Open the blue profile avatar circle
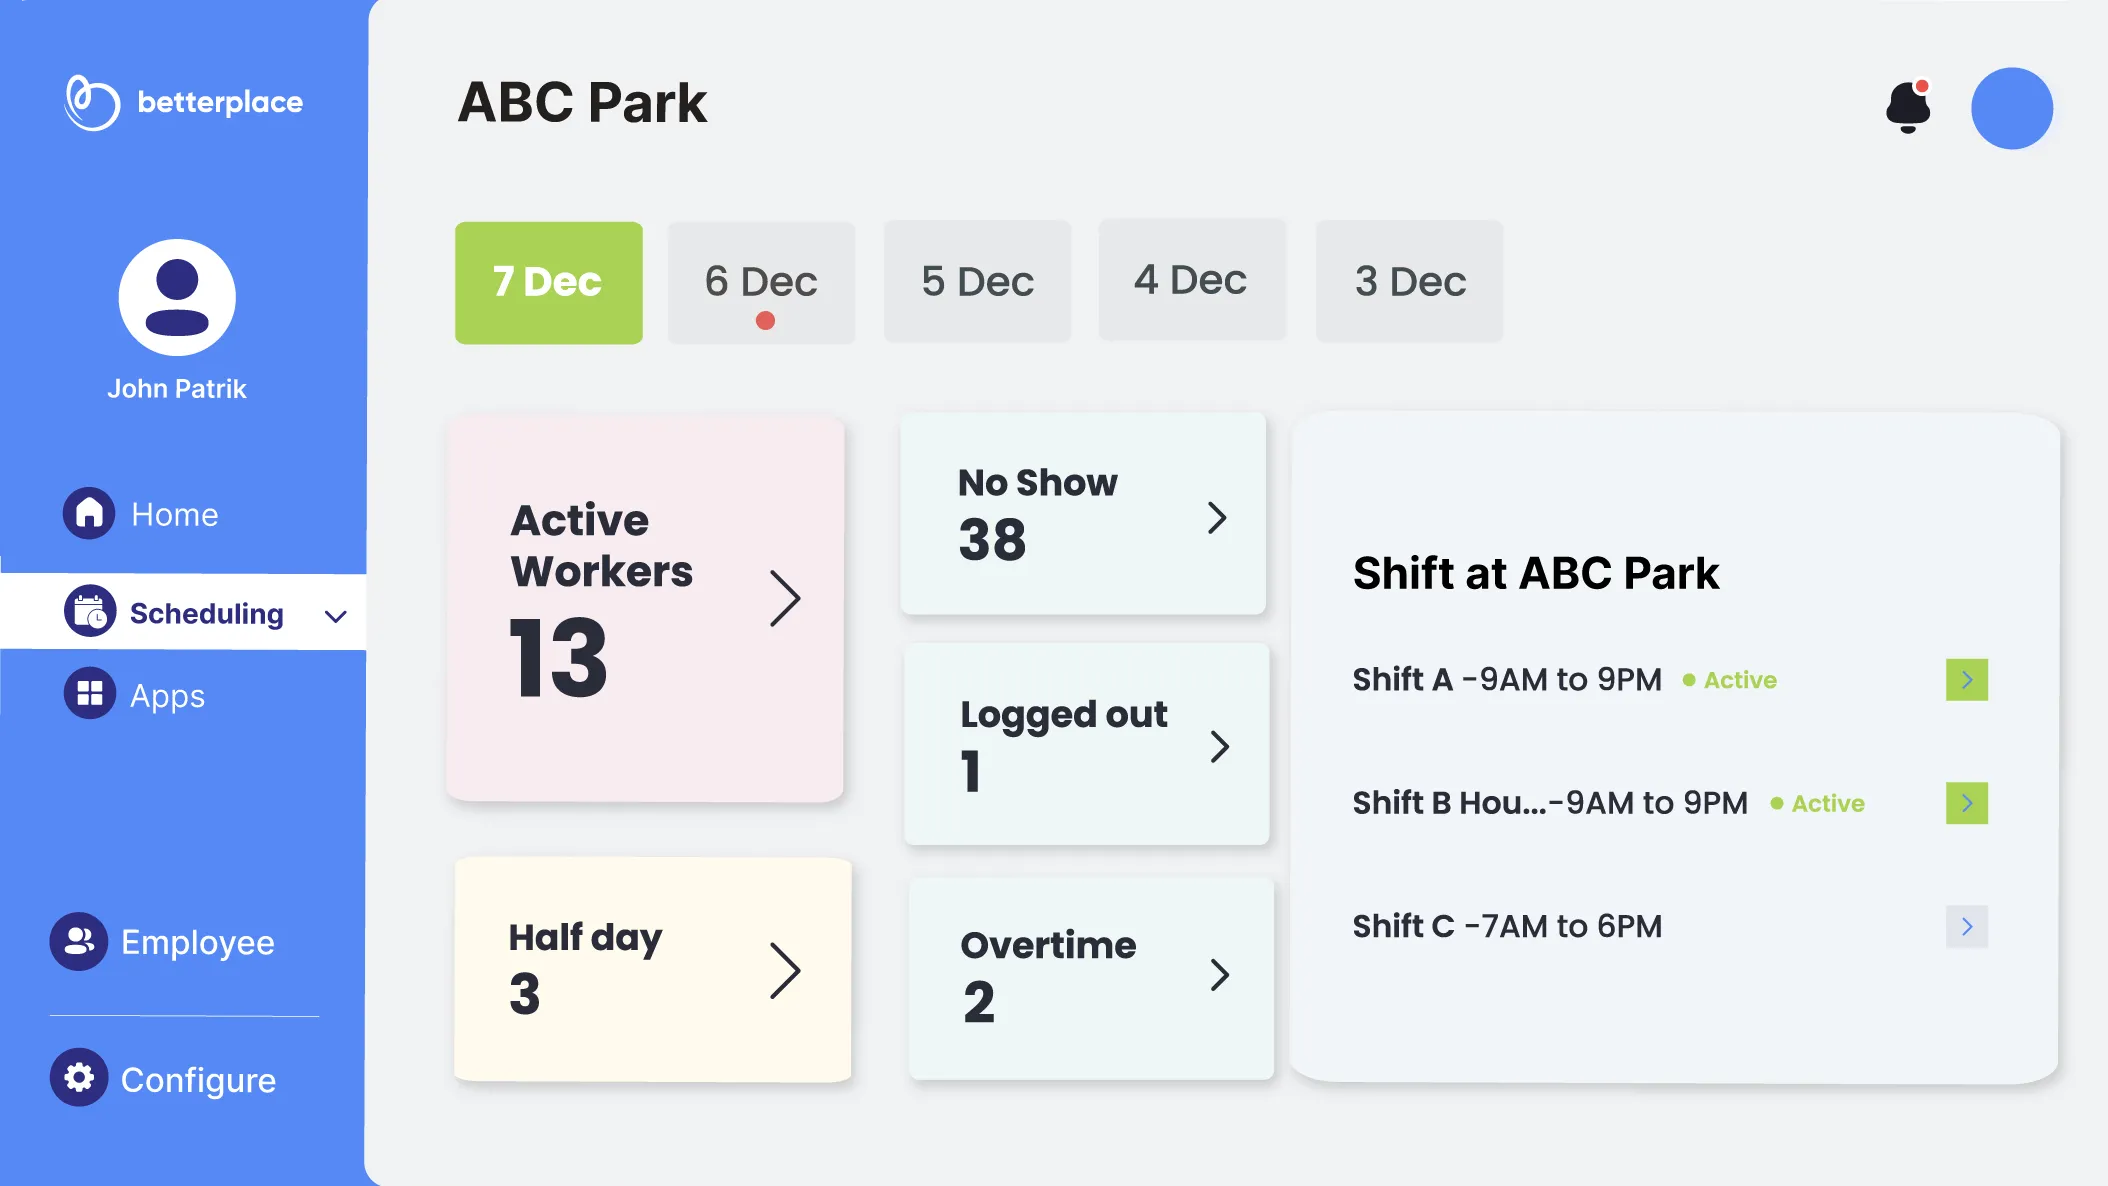This screenshot has width=2108, height=1186. (x=2011, y=108)
